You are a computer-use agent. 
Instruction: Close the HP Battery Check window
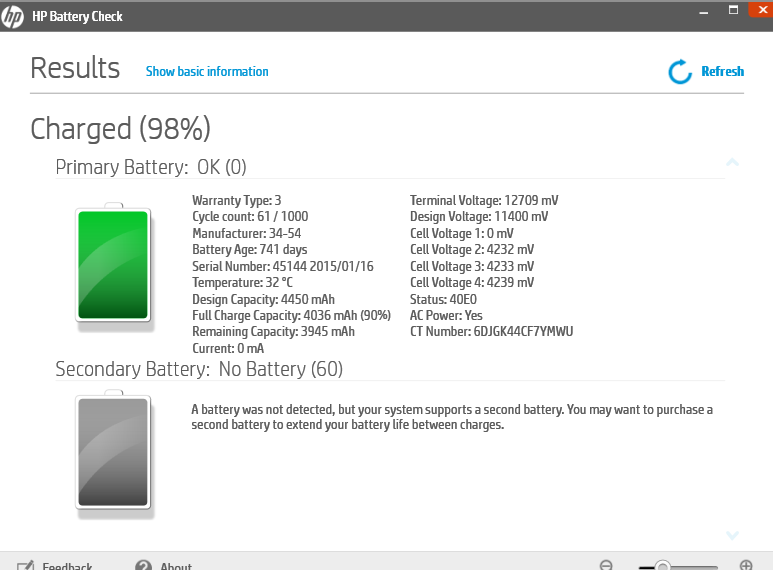point(761,10)
